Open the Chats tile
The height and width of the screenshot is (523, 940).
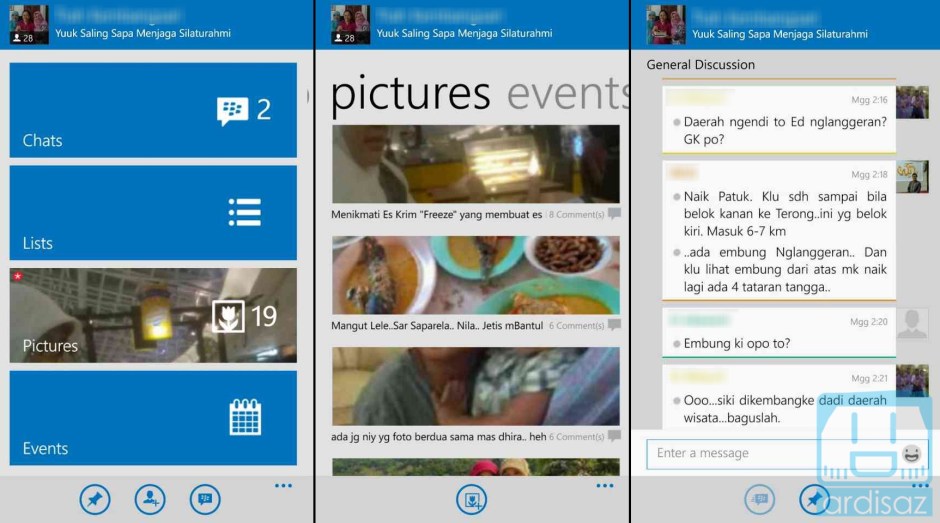point(153,110)
